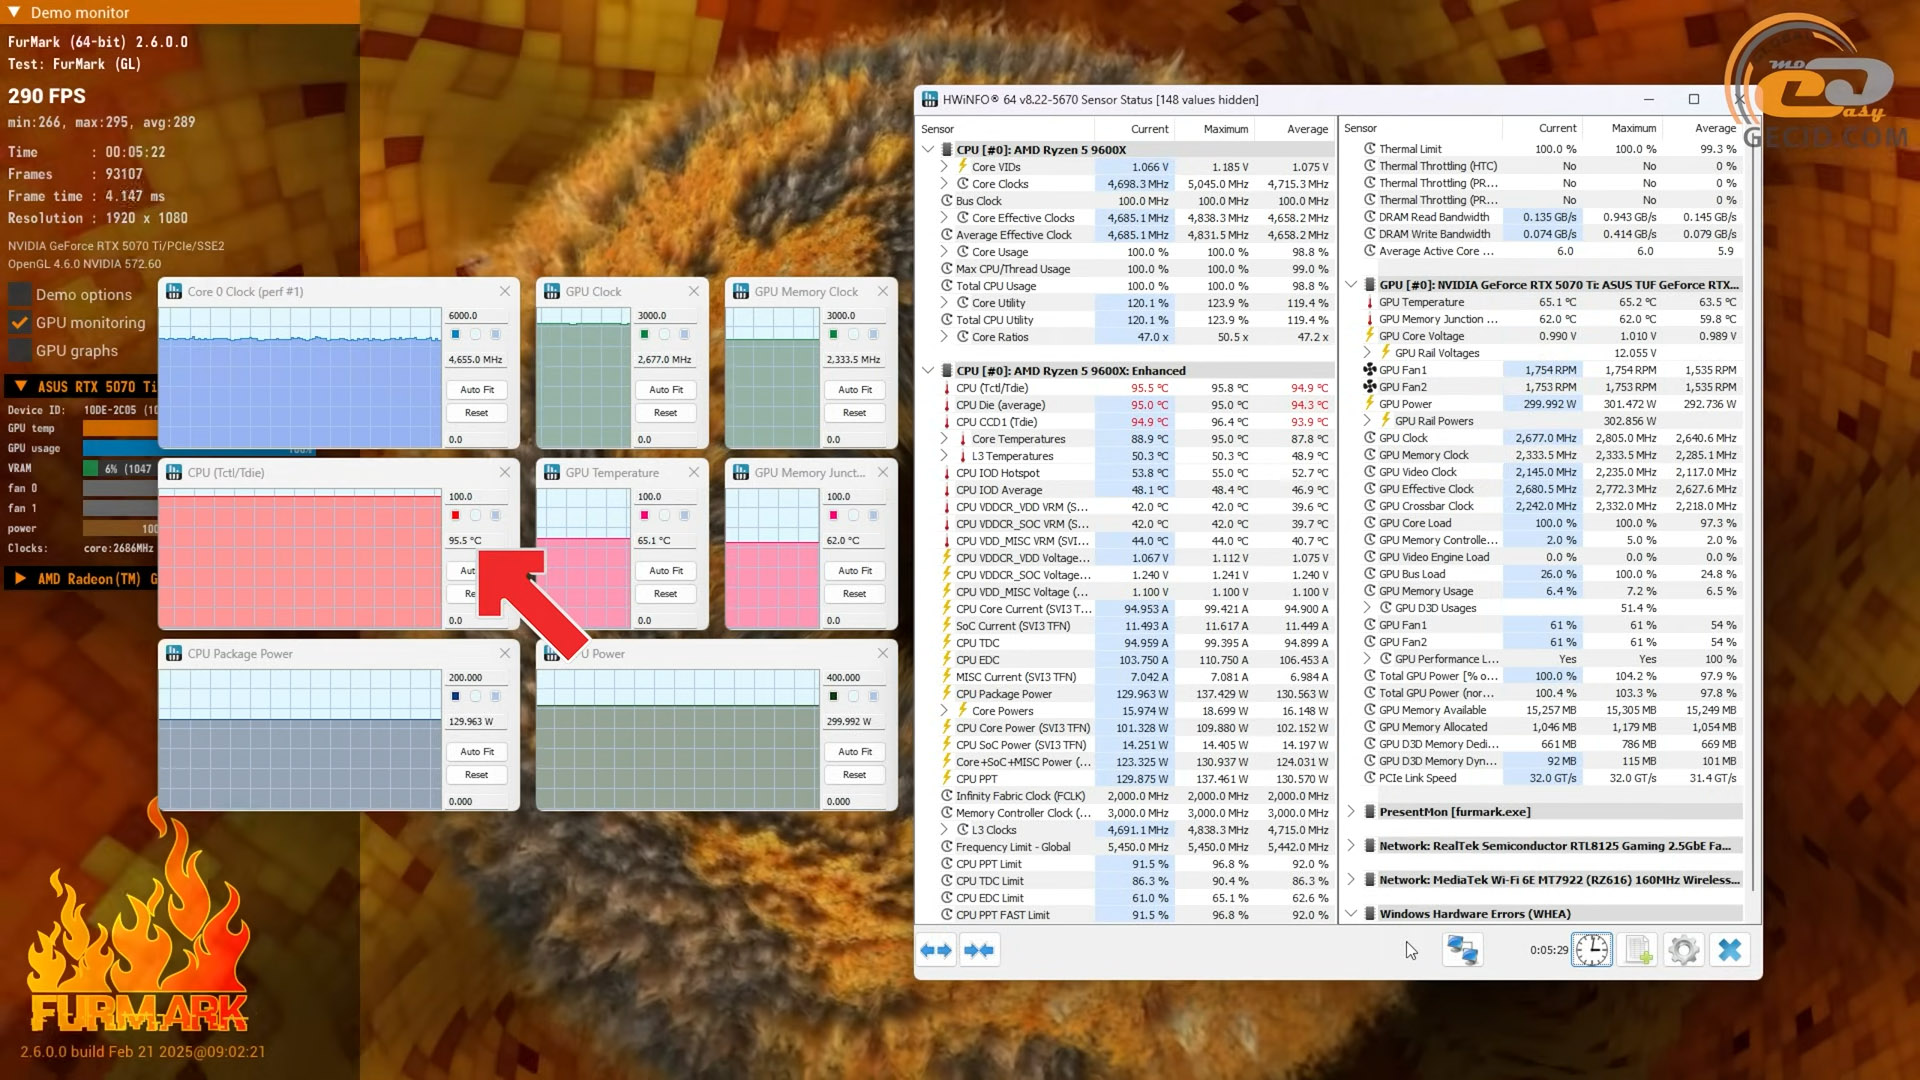1920x1080 pixels.
Task: Click the clock reset-timer icon in HWiNFO toolbar
Action: (1592, 950)
